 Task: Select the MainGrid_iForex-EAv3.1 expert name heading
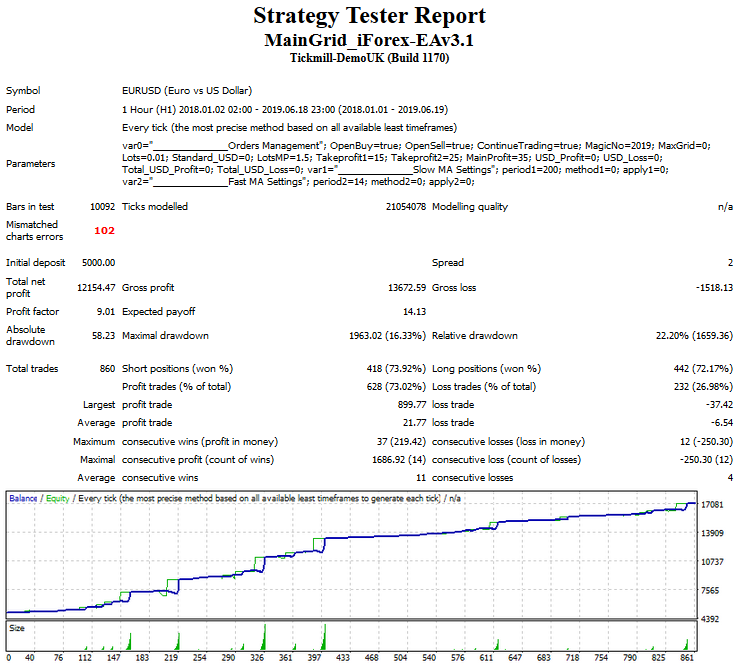[369, 40]
